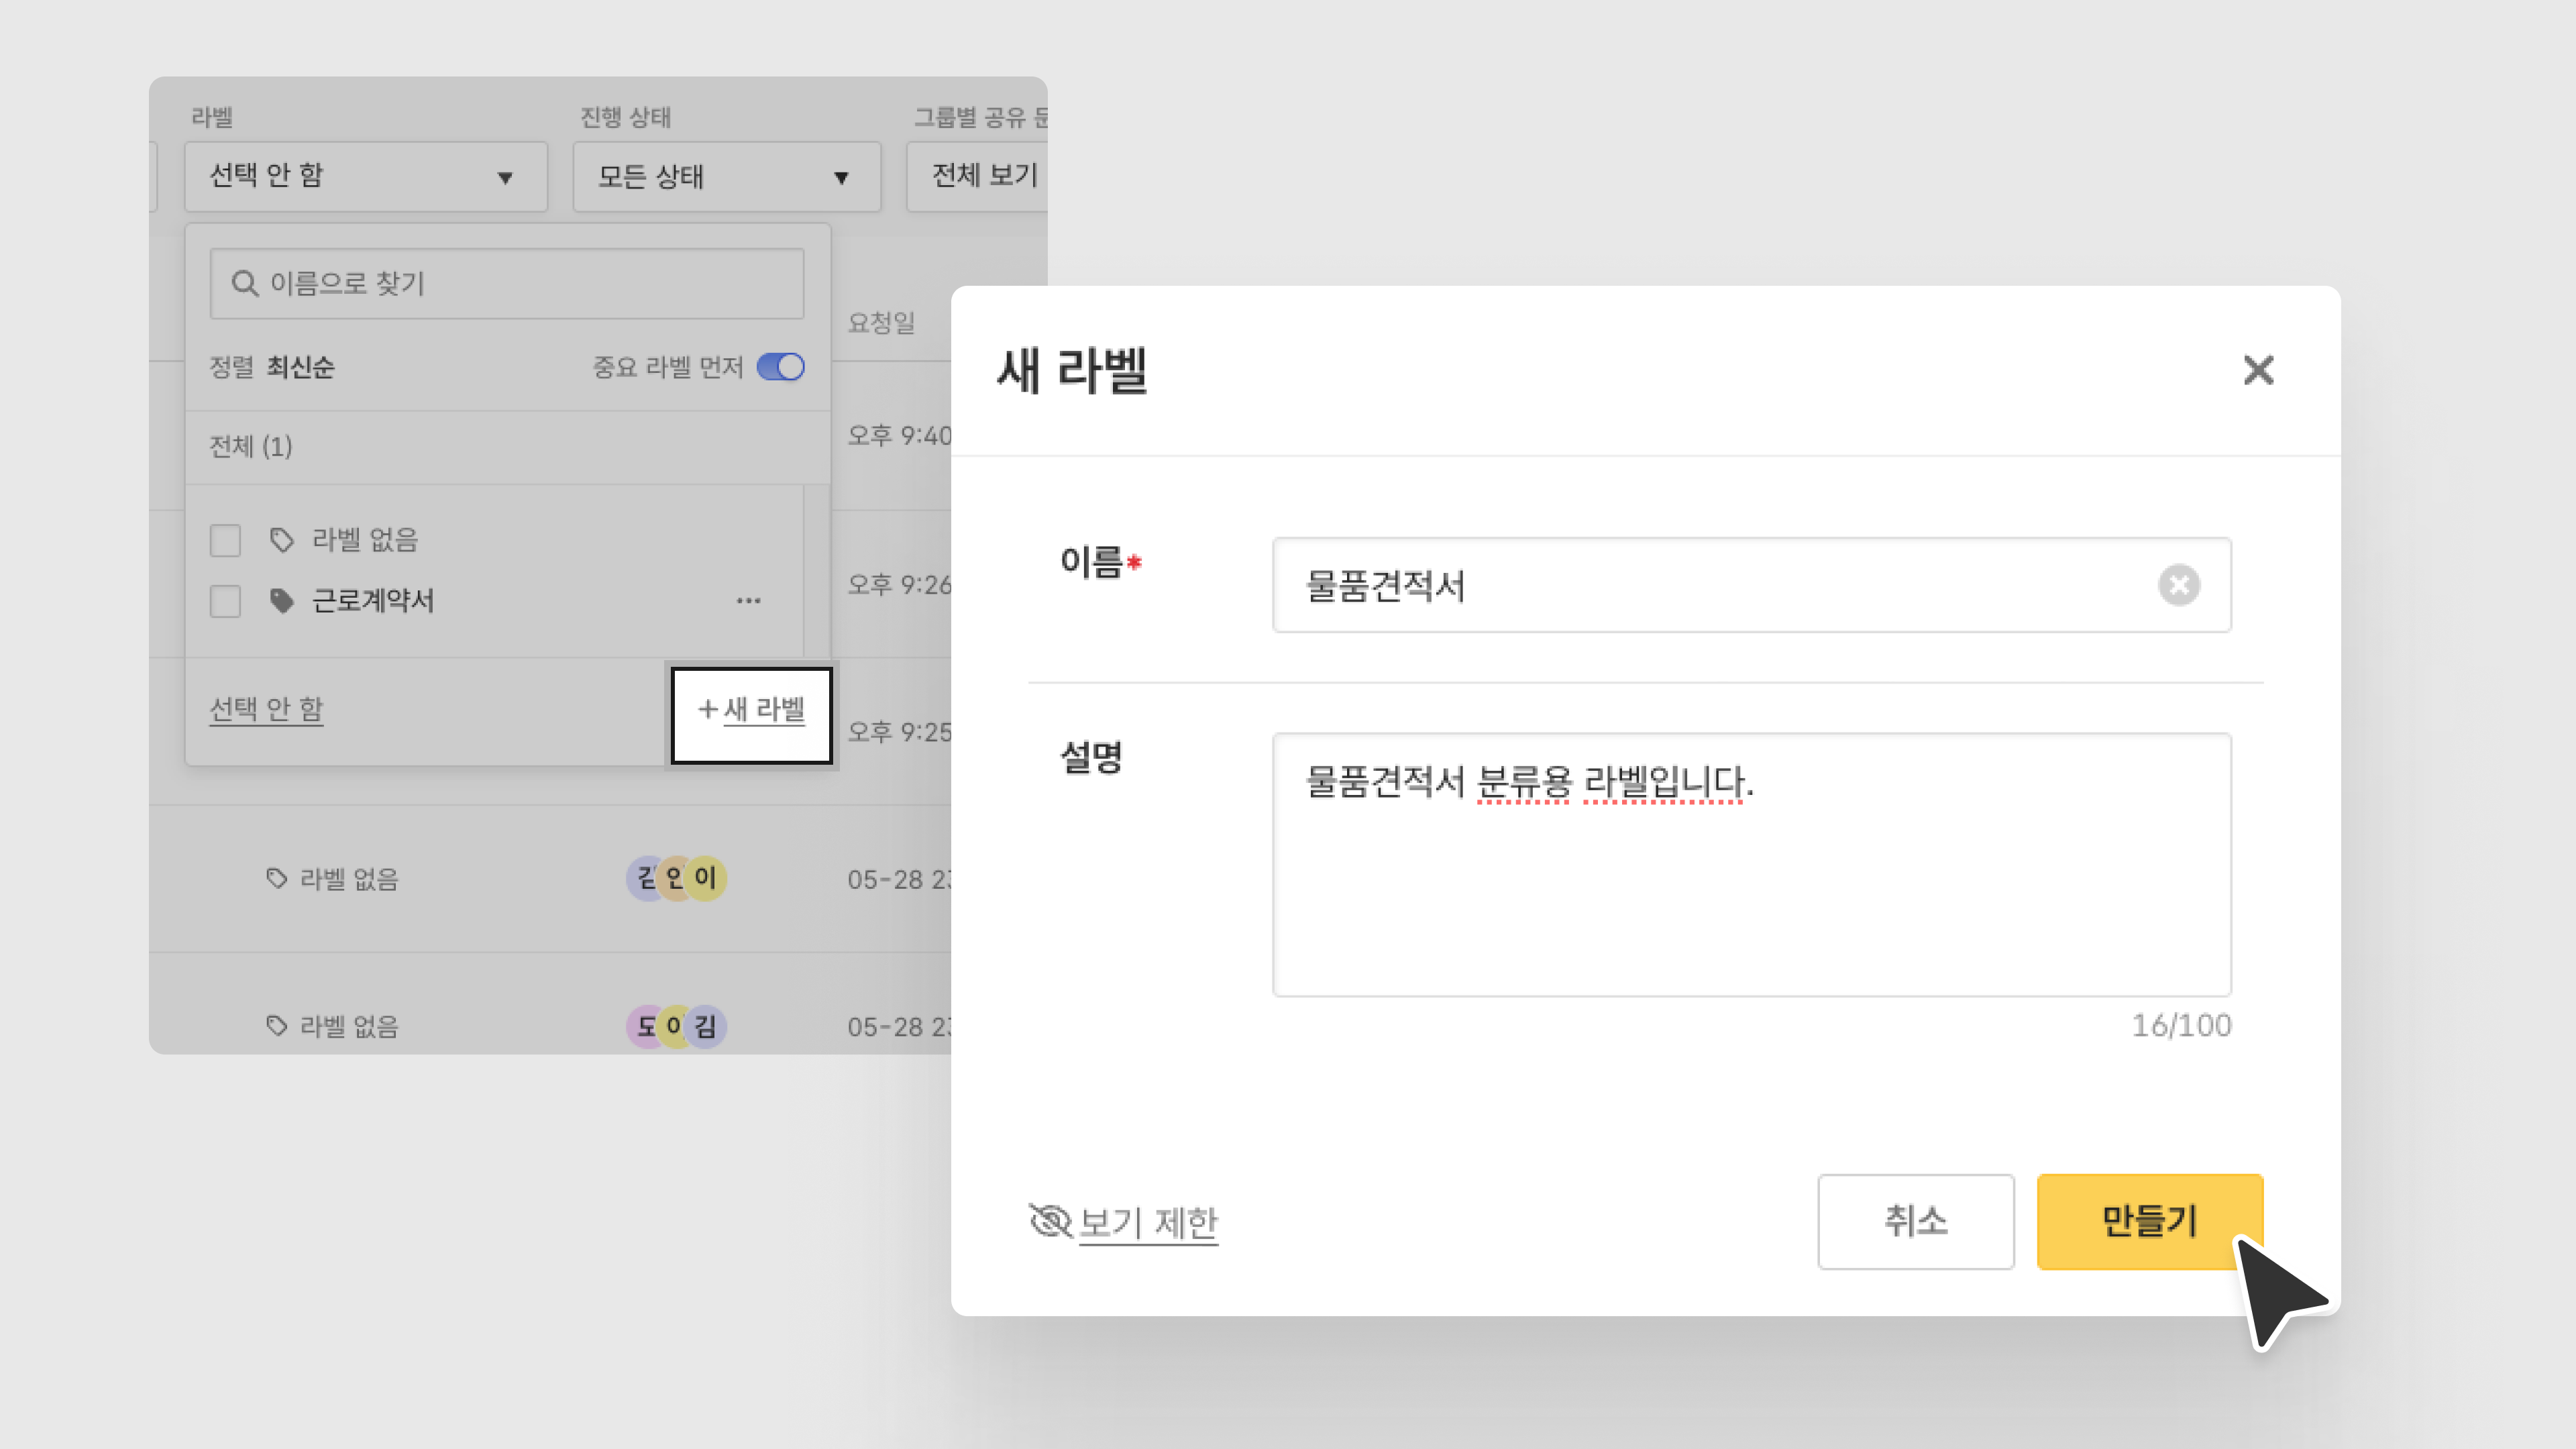This screenshot has height=1449, width=2576.
Task: Select the 전체 (1) label group
Action: pos(250,446)
